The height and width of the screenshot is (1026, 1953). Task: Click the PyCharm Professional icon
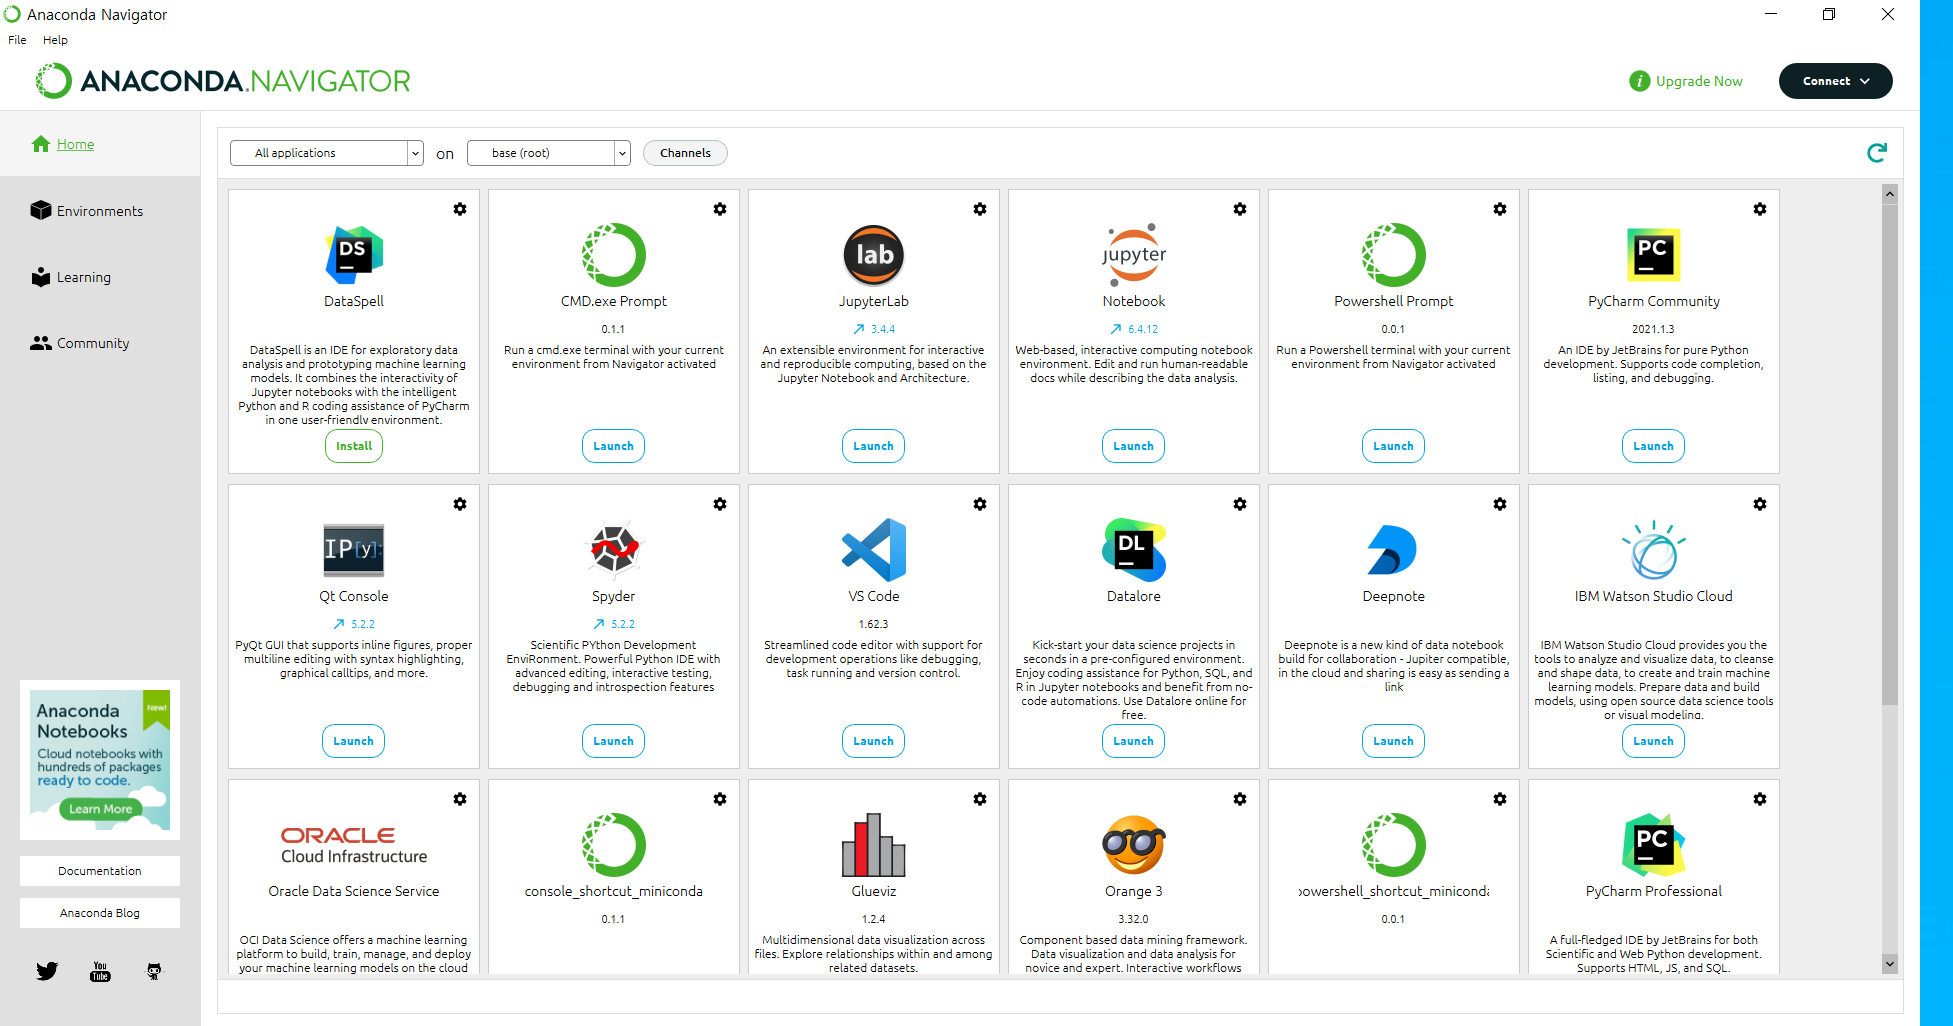pos(1654,845)
